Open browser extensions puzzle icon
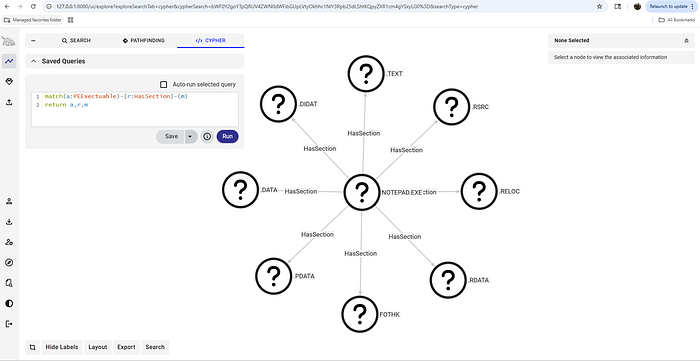The width and height of the screenshot is (700, 361). [618, 7]
